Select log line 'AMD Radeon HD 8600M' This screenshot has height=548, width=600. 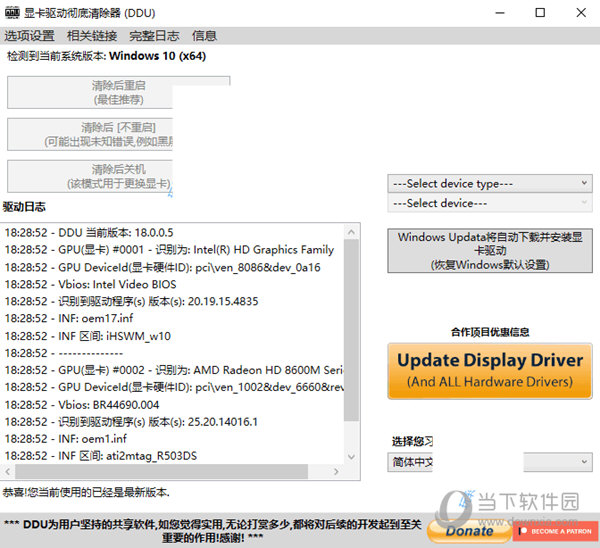pyautogui.click(x=174, y=370)
